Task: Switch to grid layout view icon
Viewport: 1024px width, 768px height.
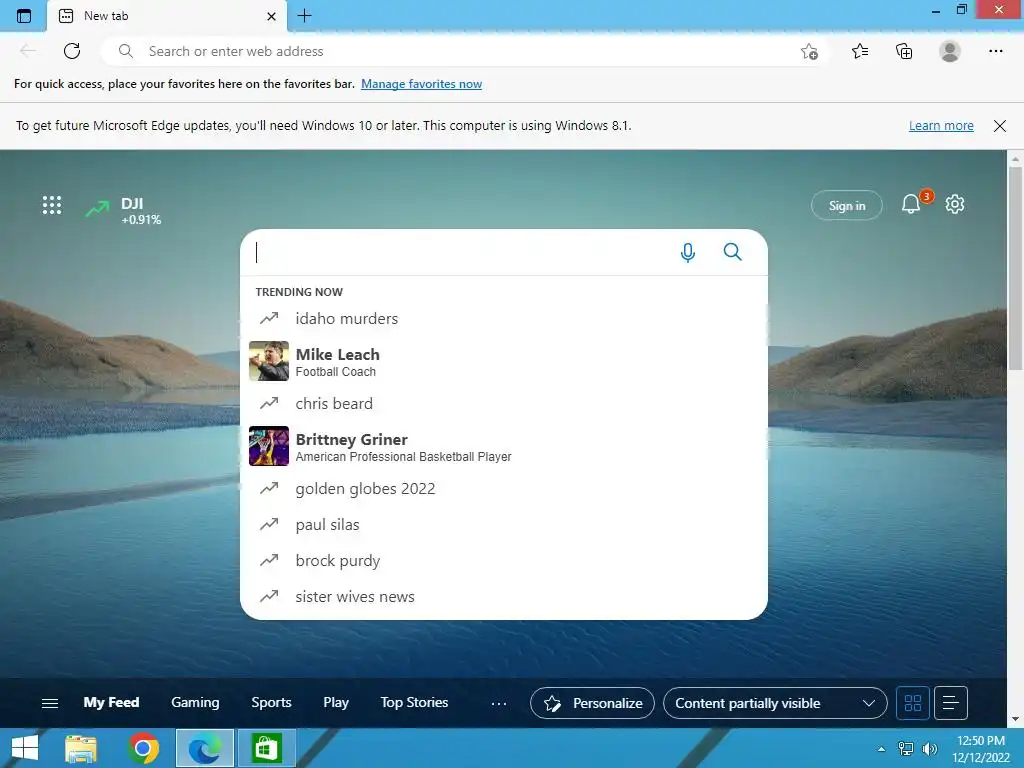Action: coord(912,703)
